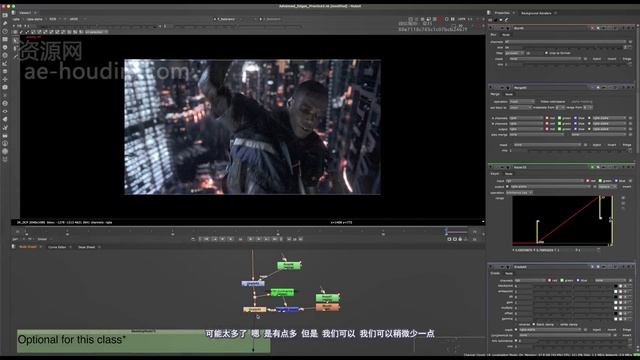Switch to the Dope Sheet tab
This screenshot has width=640, height=360.
coord(86,247)
